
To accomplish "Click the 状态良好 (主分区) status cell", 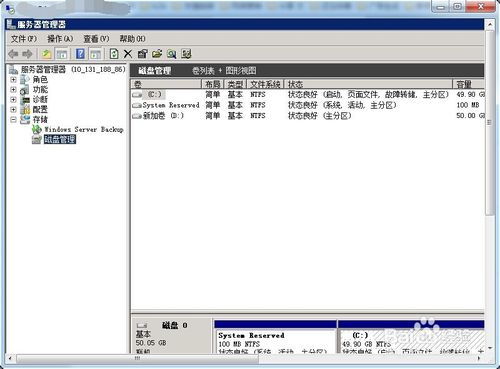I will point(319,116).
